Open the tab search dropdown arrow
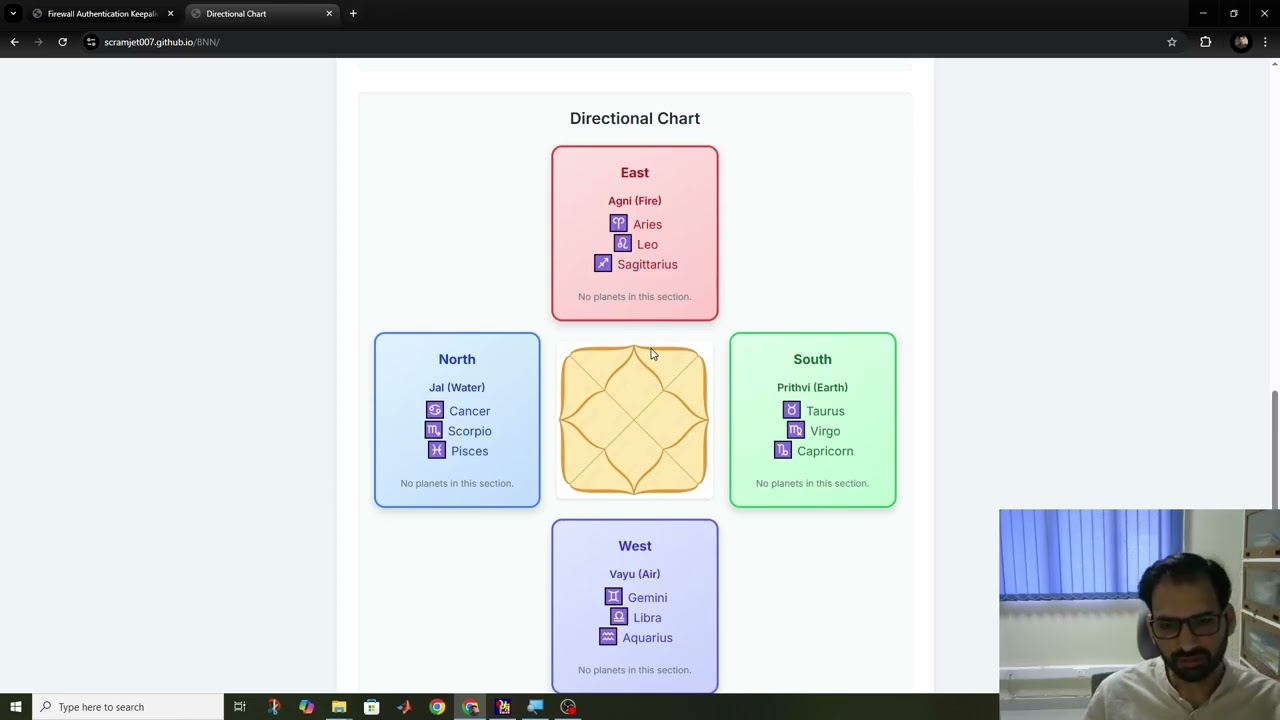This screenshot has width=1280, height=720. point(13,14)
